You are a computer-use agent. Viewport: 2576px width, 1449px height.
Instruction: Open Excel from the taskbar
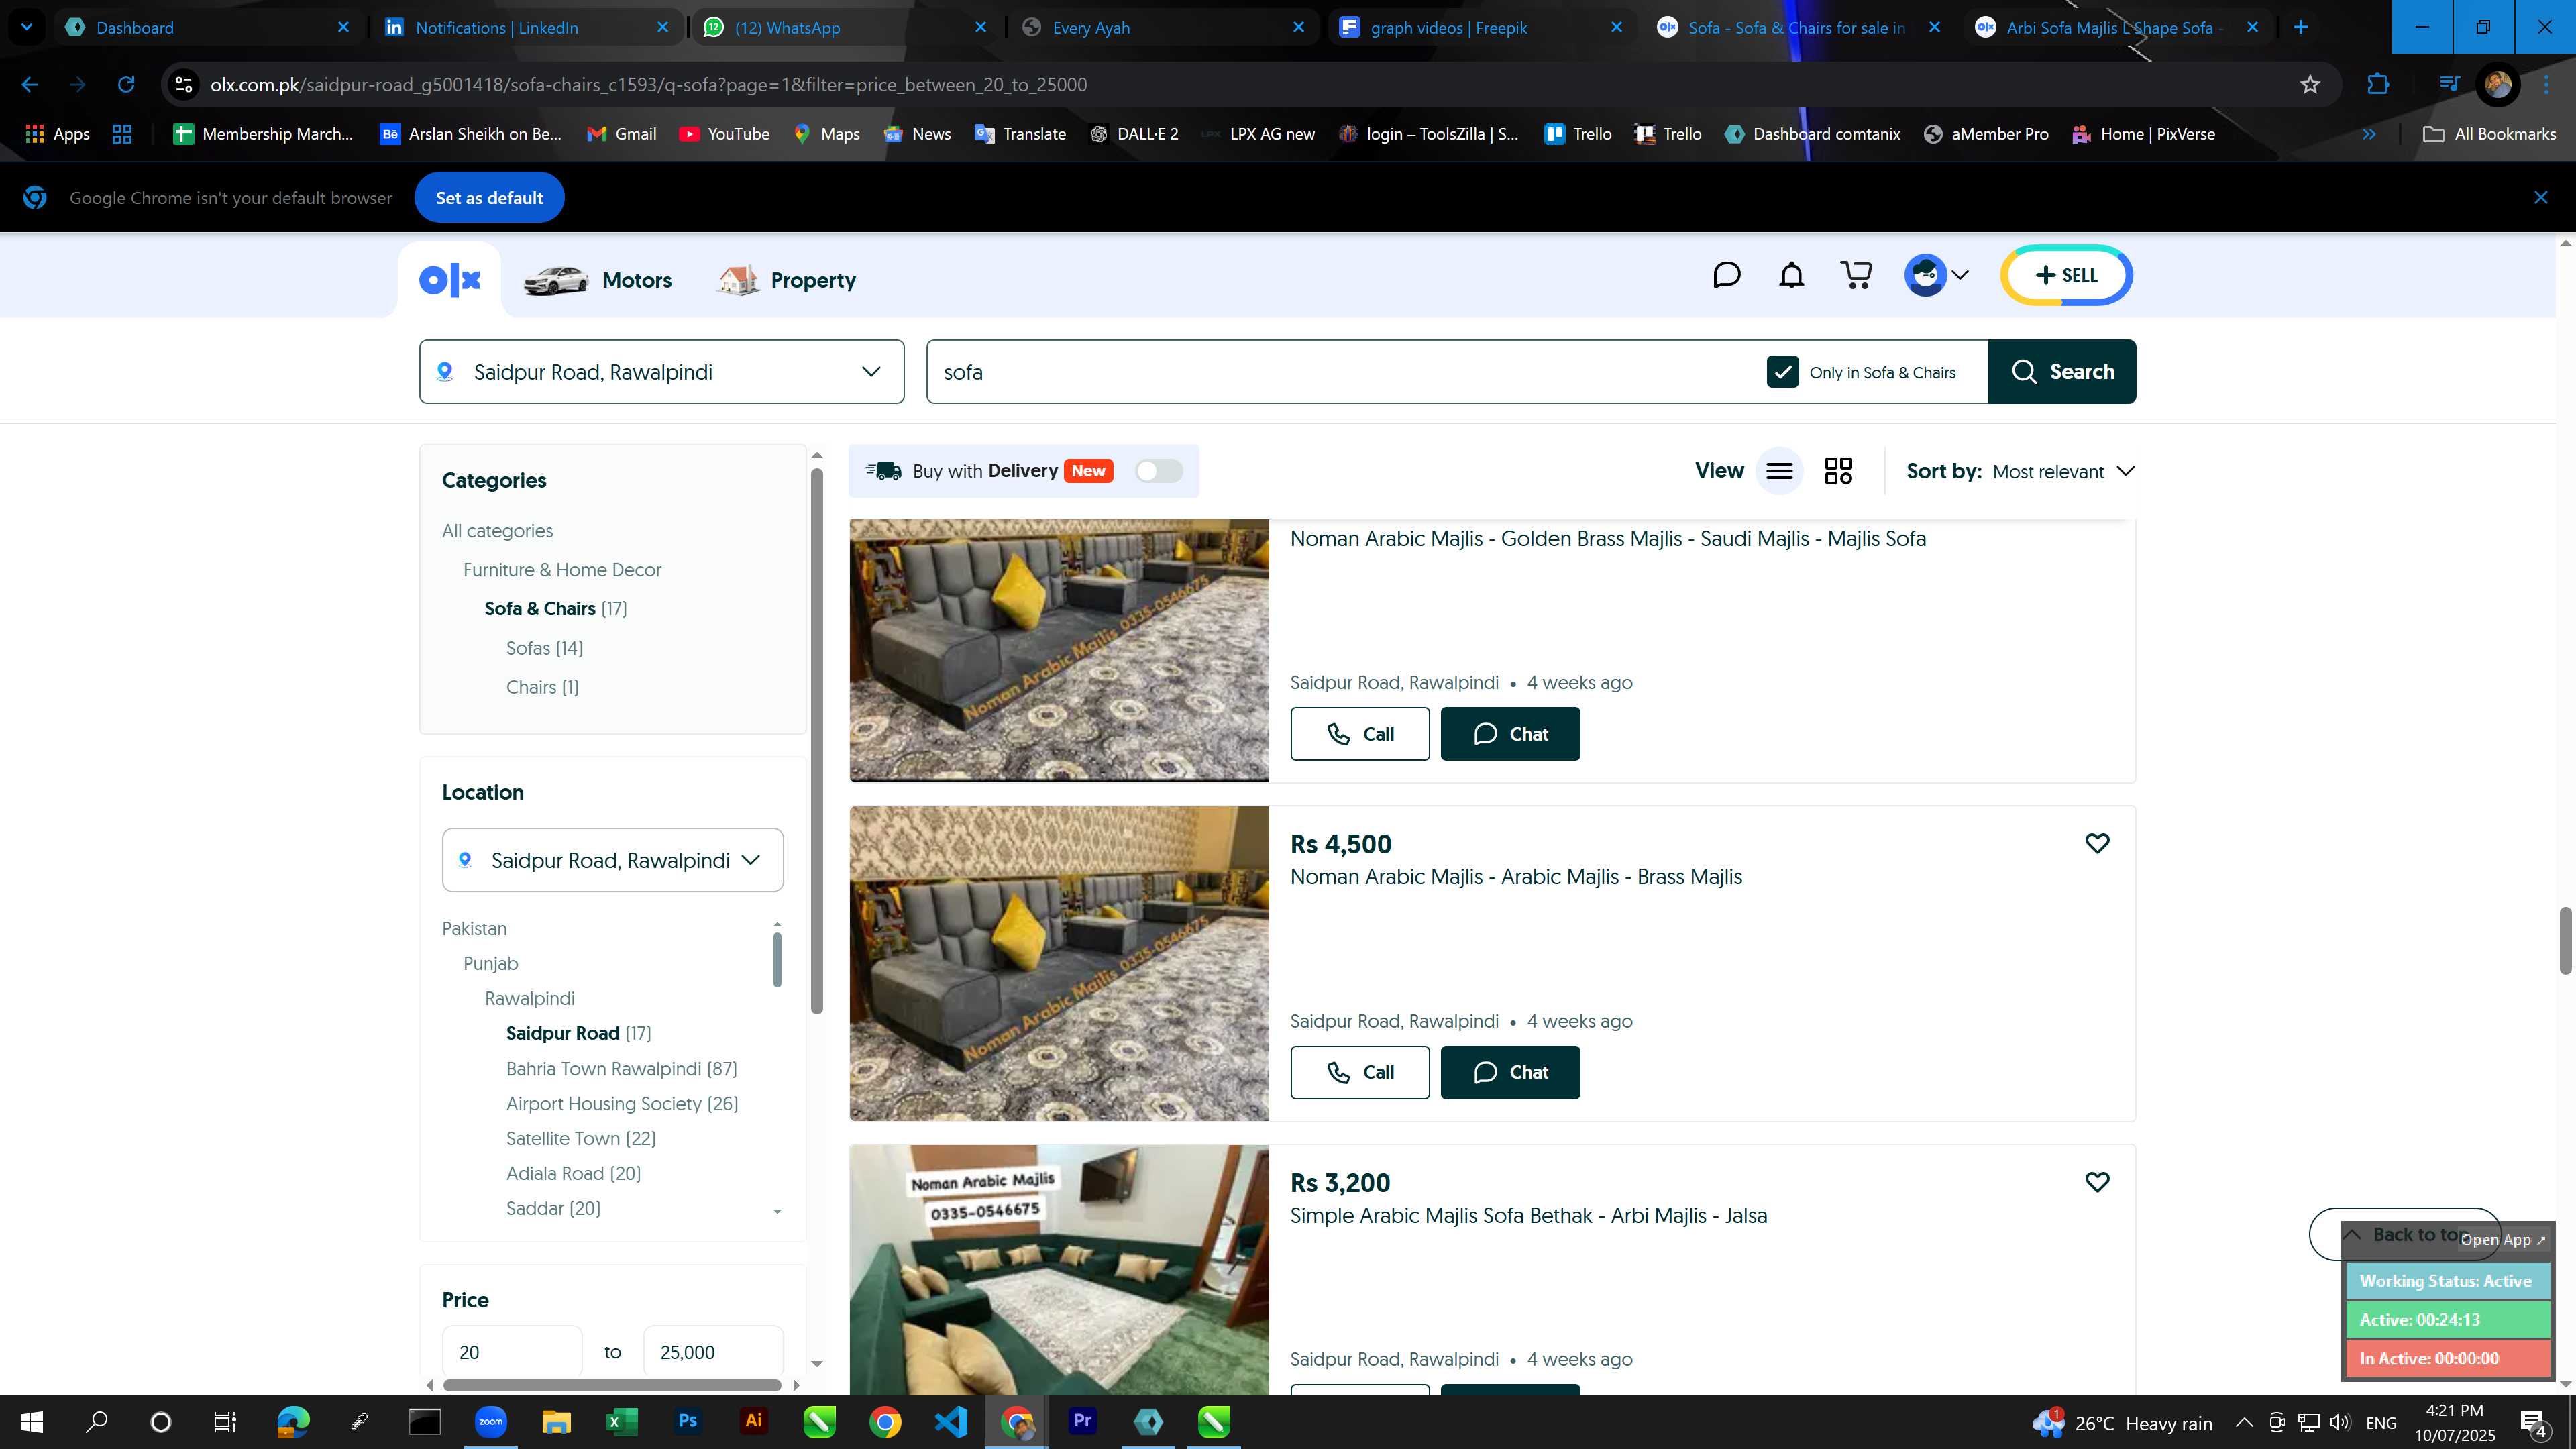tap(621, 1422)
